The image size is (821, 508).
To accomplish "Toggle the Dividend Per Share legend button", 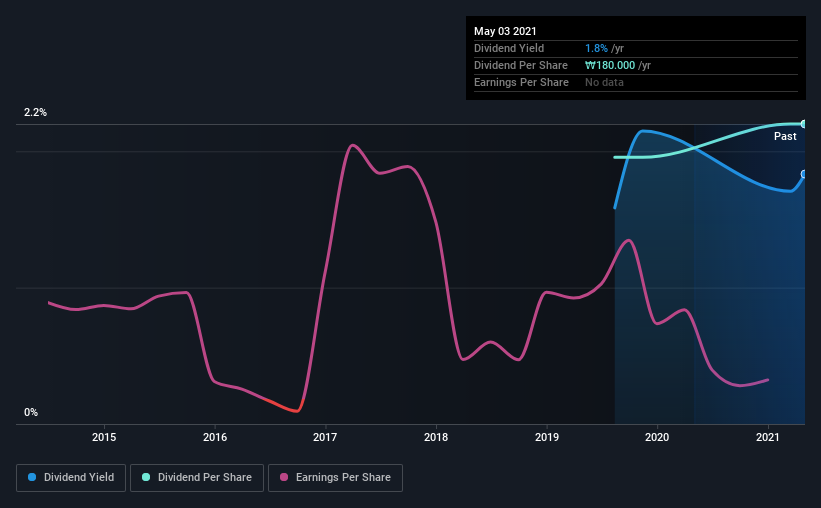I will point(197,478).
